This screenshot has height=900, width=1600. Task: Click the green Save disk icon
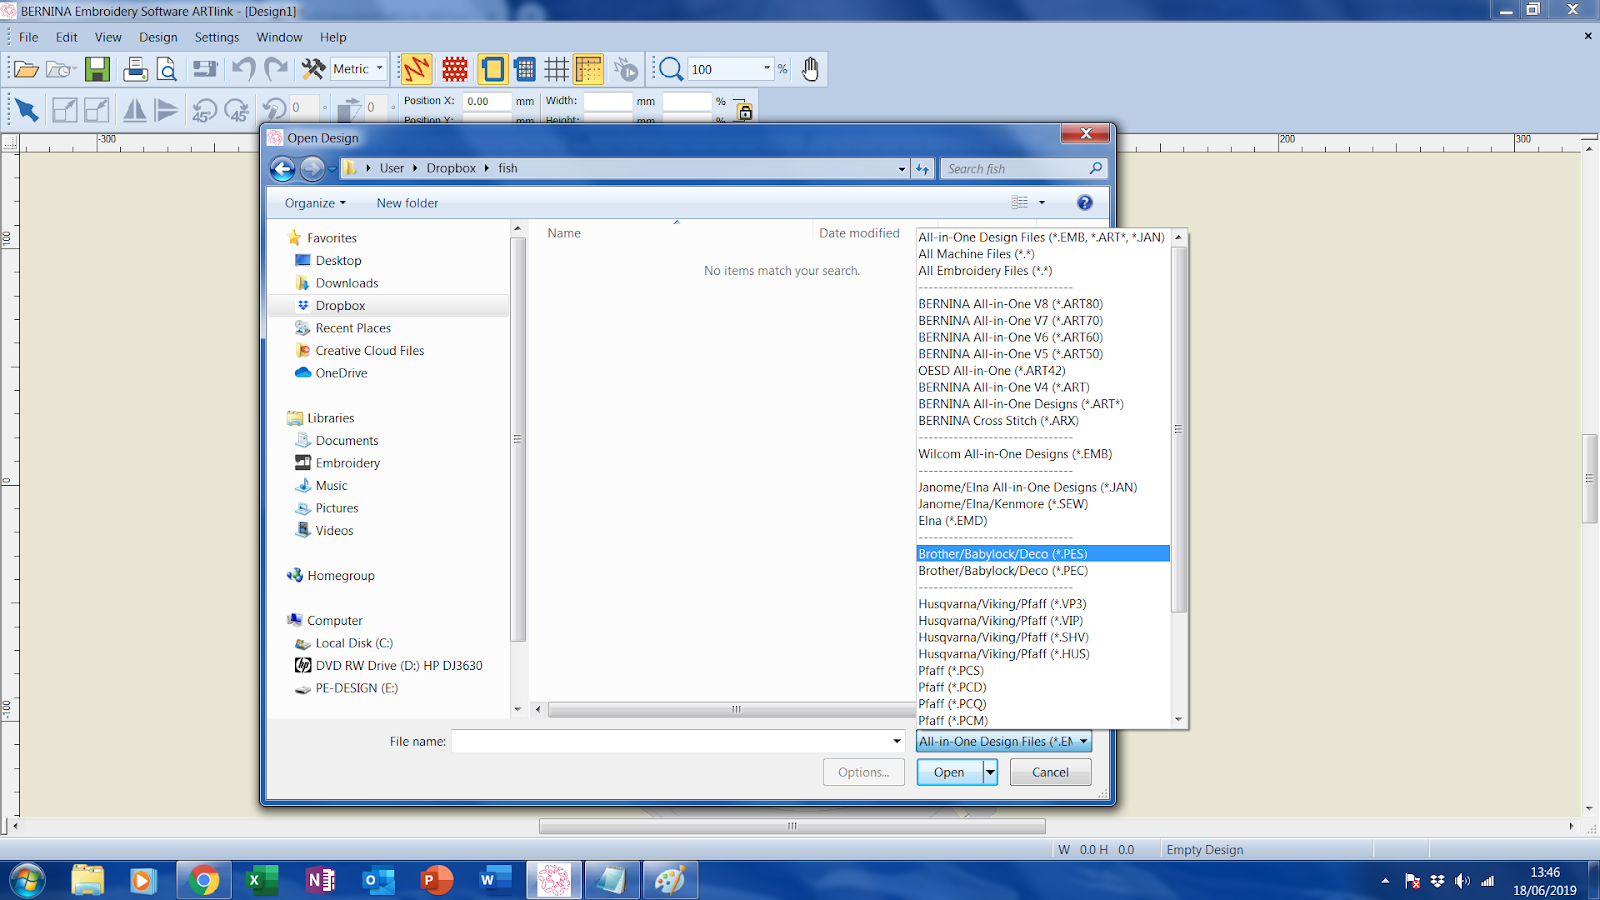[x=97, y=69]
